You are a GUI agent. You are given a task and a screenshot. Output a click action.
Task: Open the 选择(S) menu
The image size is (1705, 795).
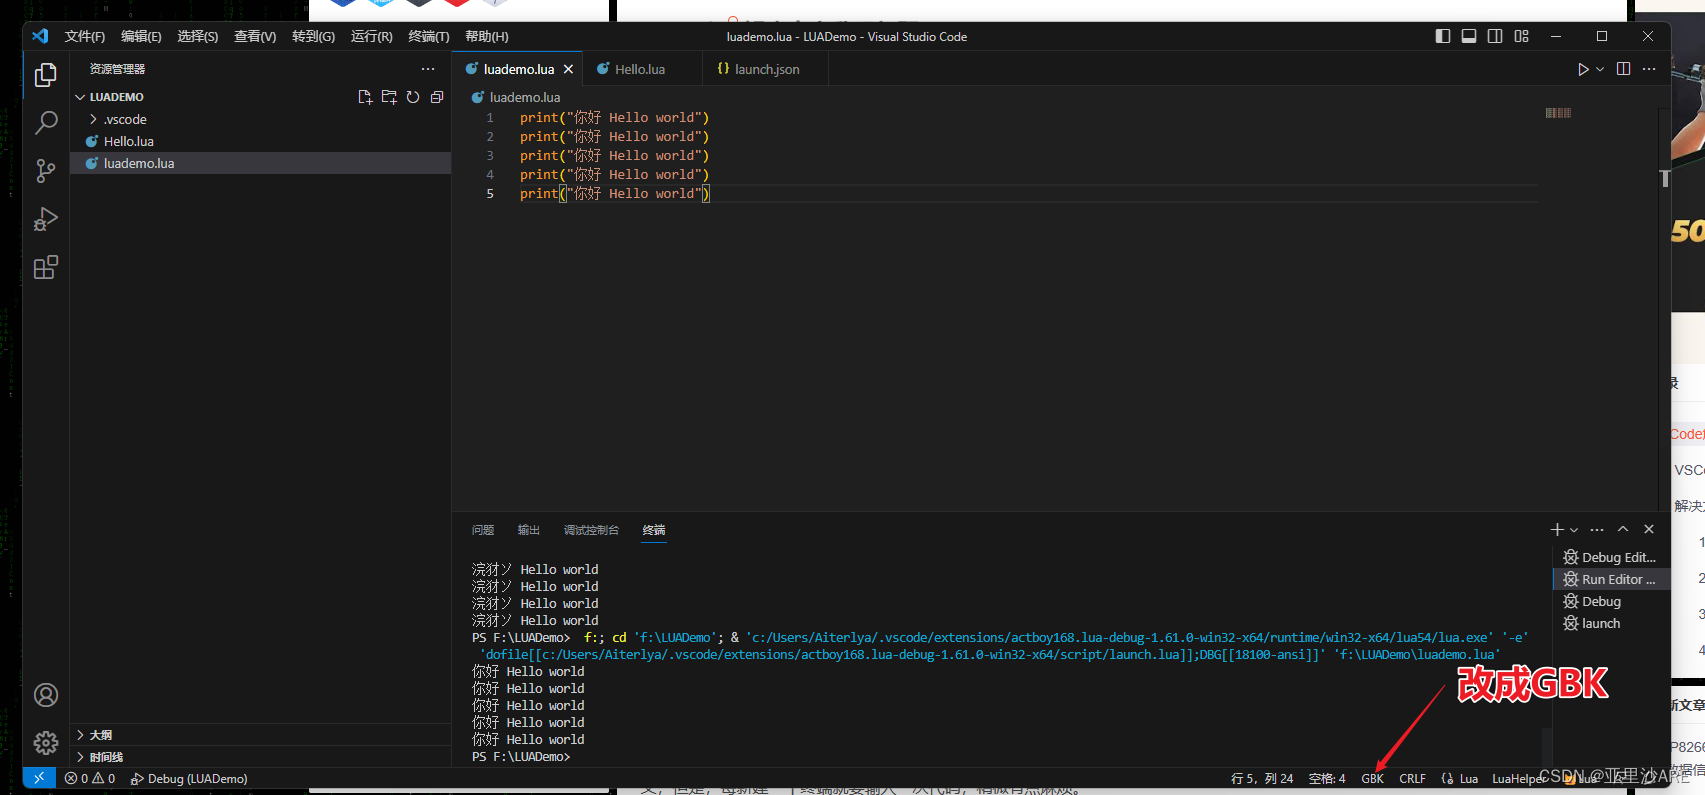[197, 36]
